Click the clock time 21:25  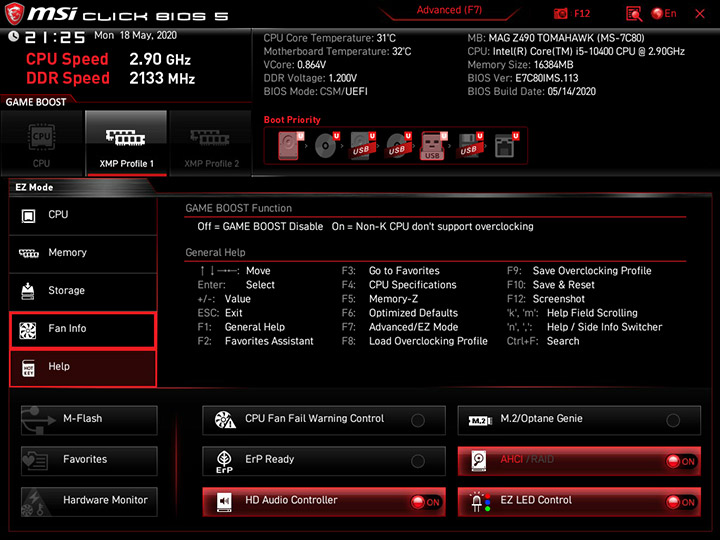point(55,37)
